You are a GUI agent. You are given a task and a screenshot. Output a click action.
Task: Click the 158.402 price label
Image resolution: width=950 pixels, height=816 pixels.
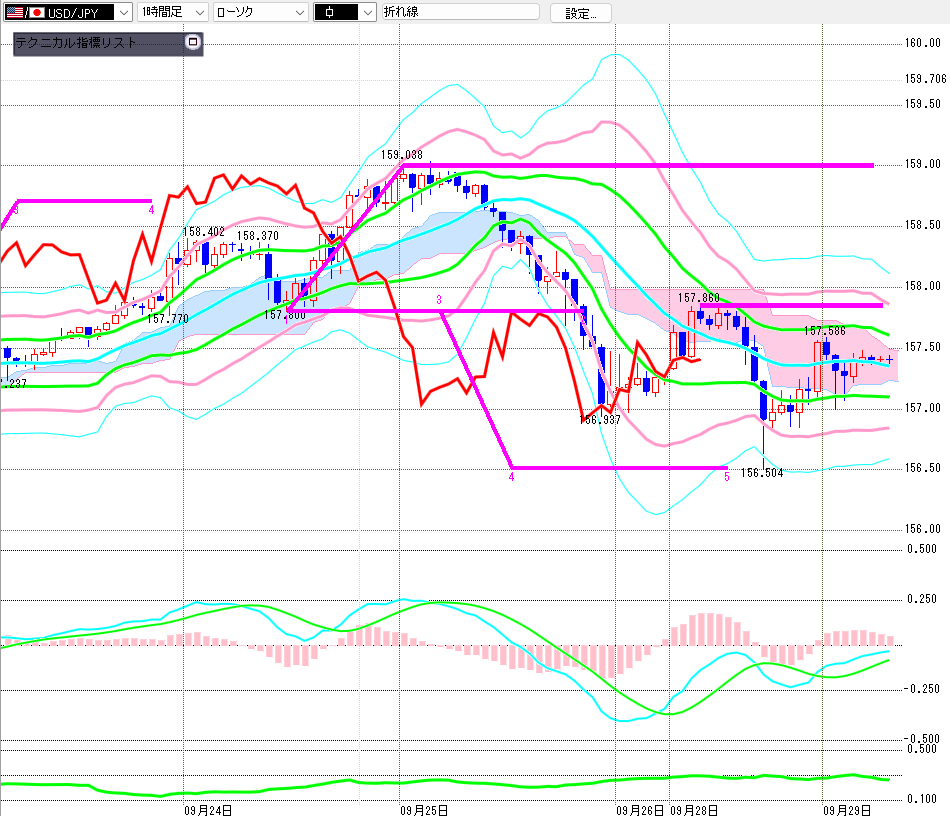[204, 232]
